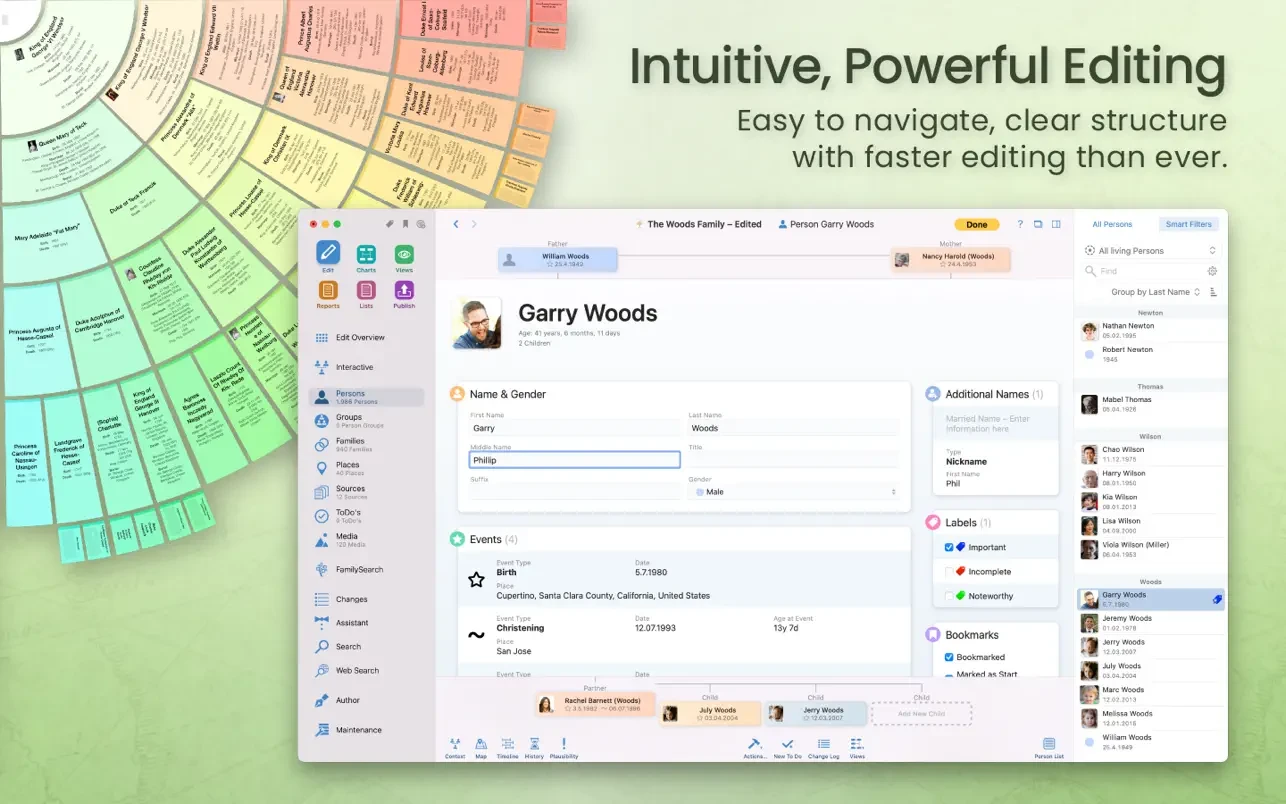Toggle the Bookmarked checkbox

click(x=949, y=657)
